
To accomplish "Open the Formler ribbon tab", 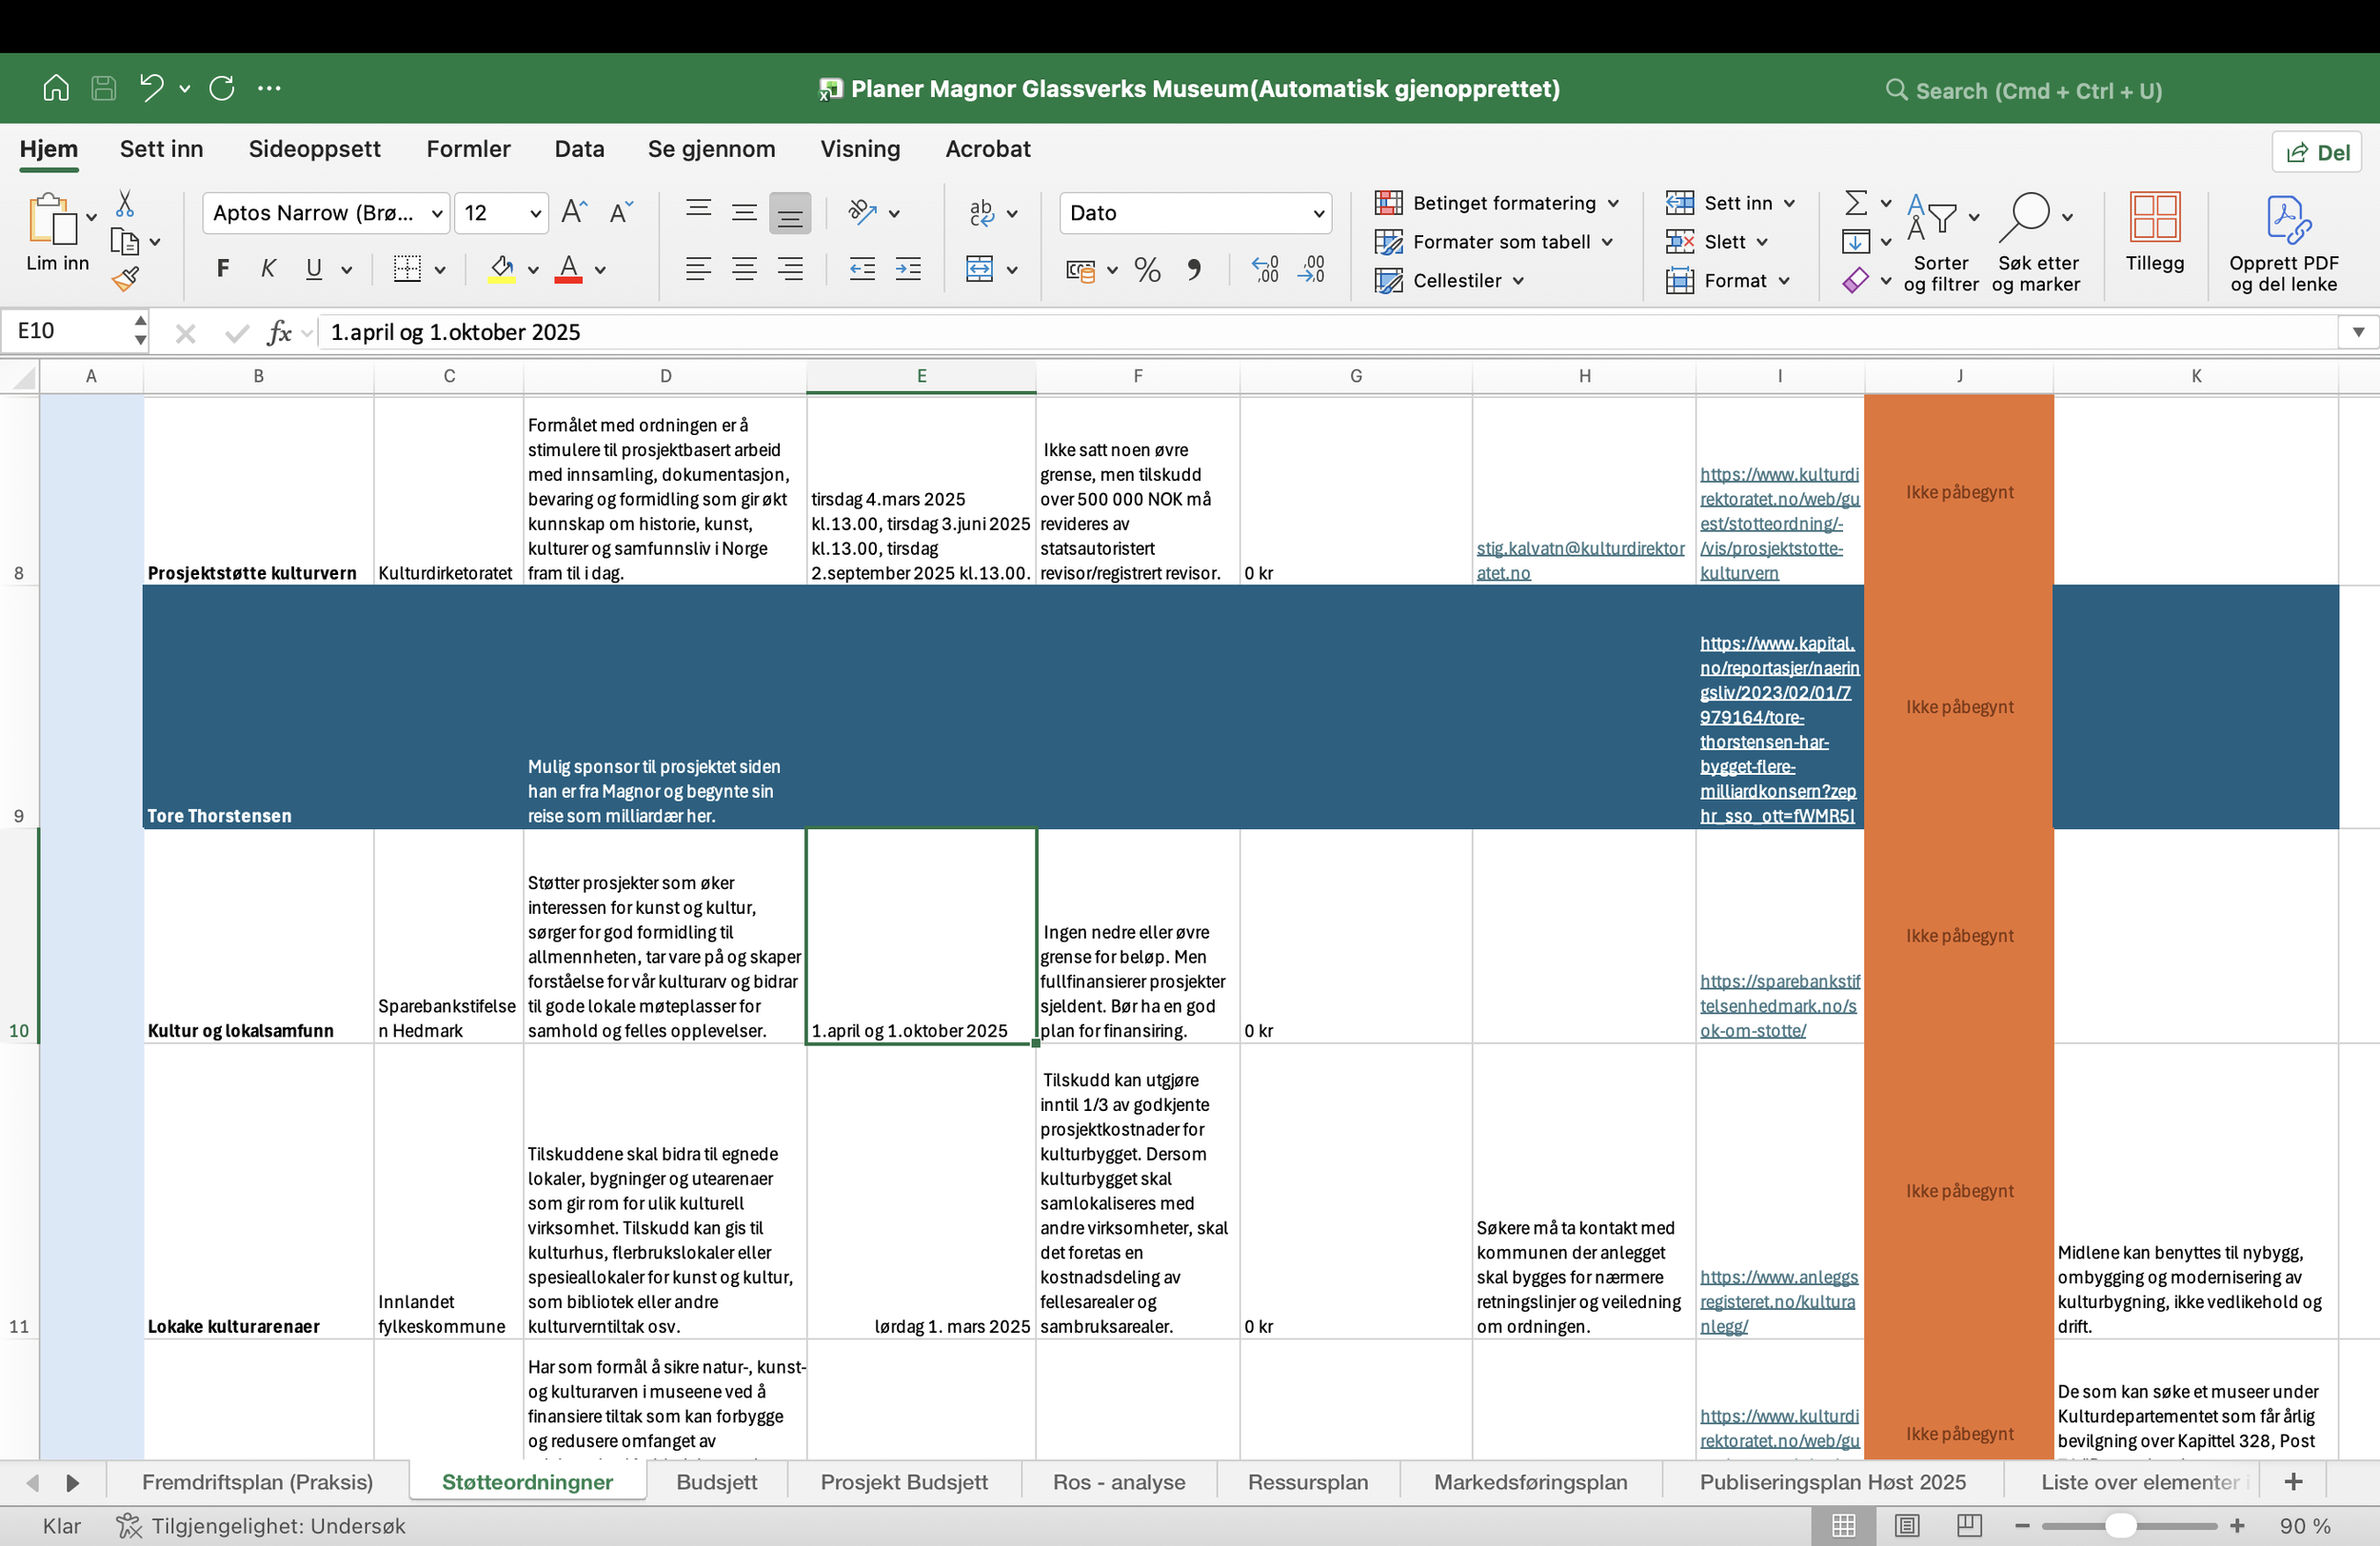I will [x=467, y=149].
